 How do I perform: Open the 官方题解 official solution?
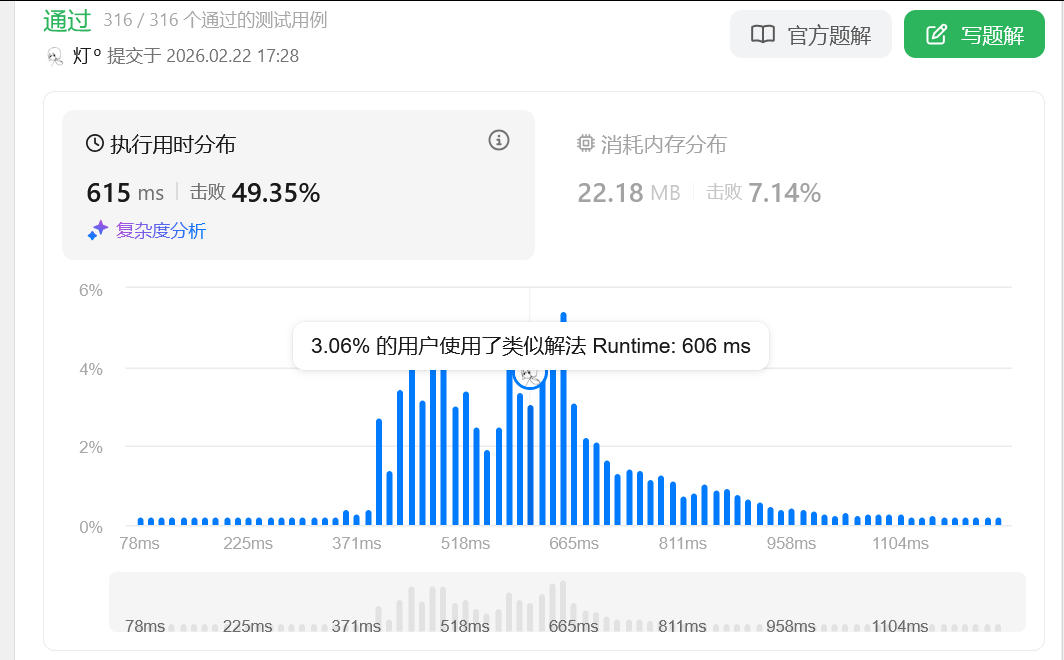pos(810,35)
